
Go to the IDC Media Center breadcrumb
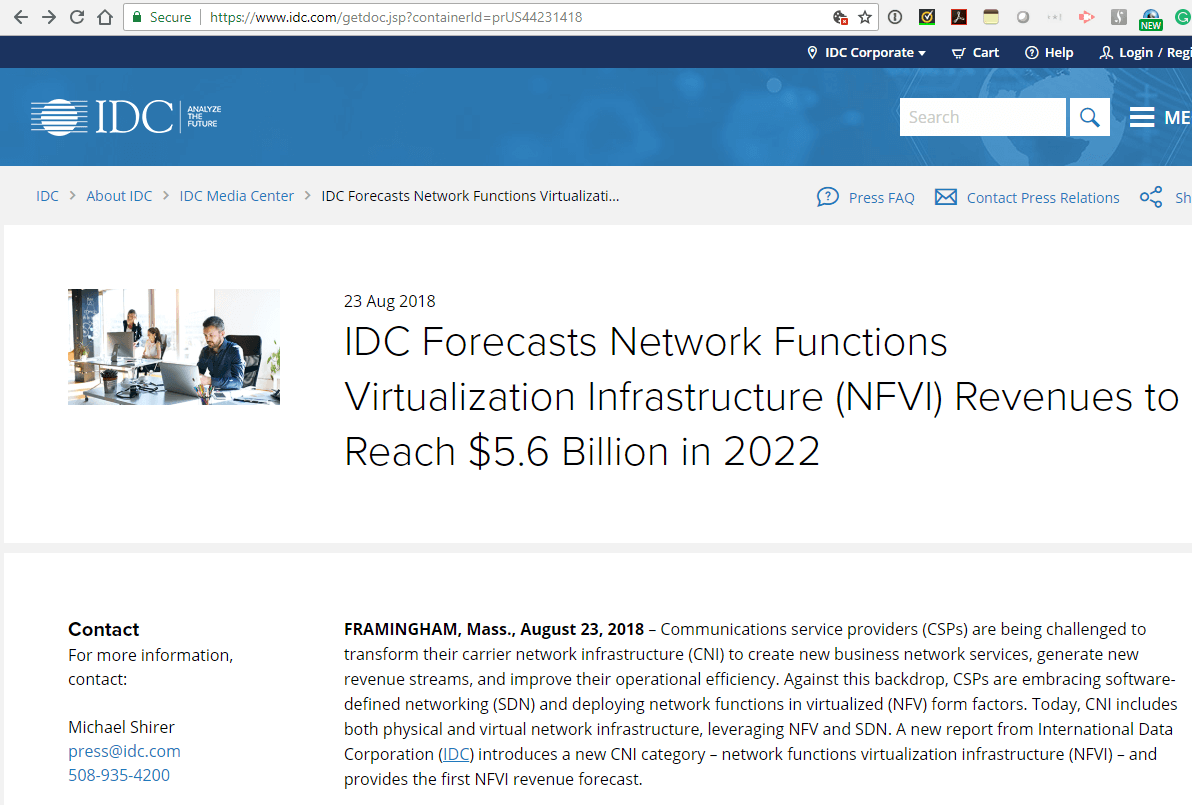point(236,196)
